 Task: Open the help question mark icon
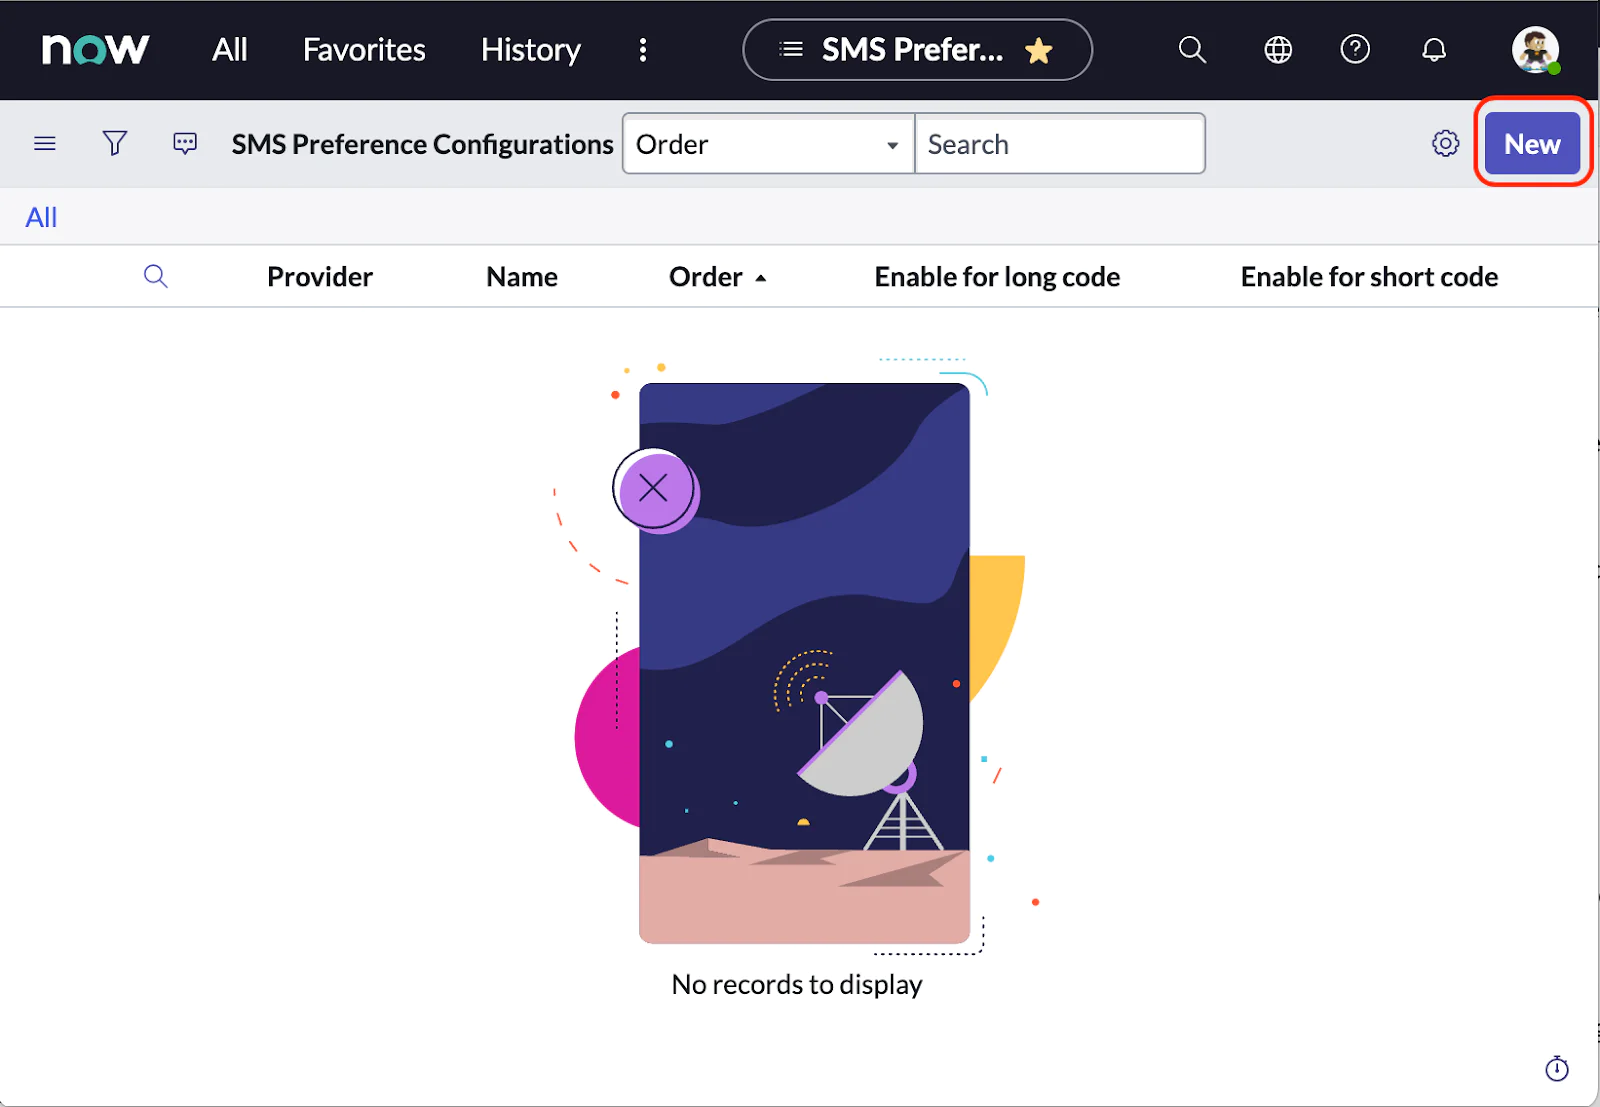click(x=1355, y=49)
